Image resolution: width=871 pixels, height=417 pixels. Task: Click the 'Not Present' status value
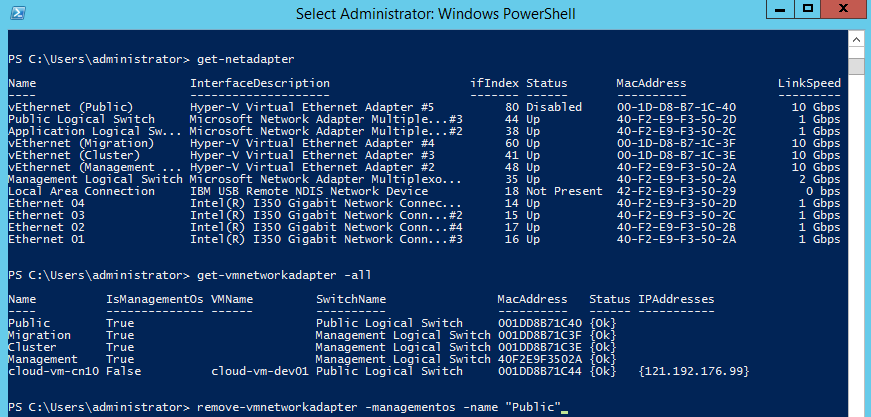pos(564,191)
